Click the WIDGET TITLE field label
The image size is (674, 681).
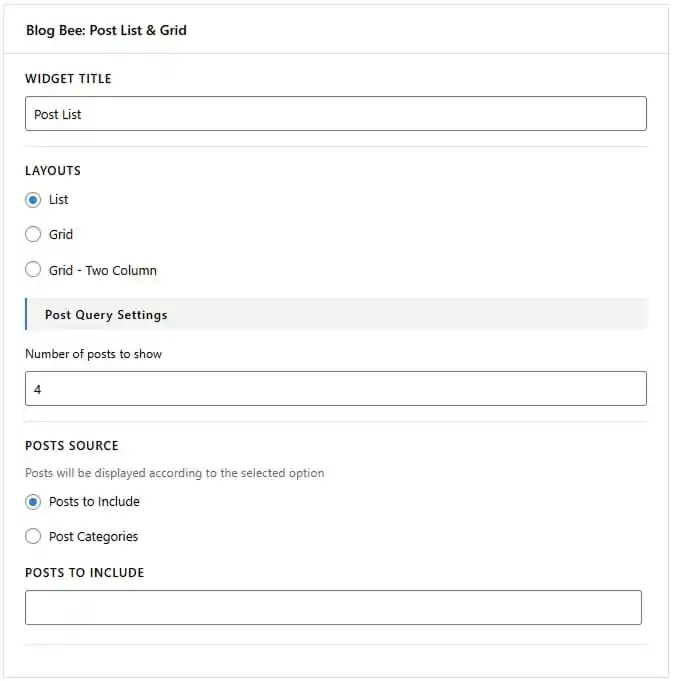pyautogui.click(x=68, y=79)
